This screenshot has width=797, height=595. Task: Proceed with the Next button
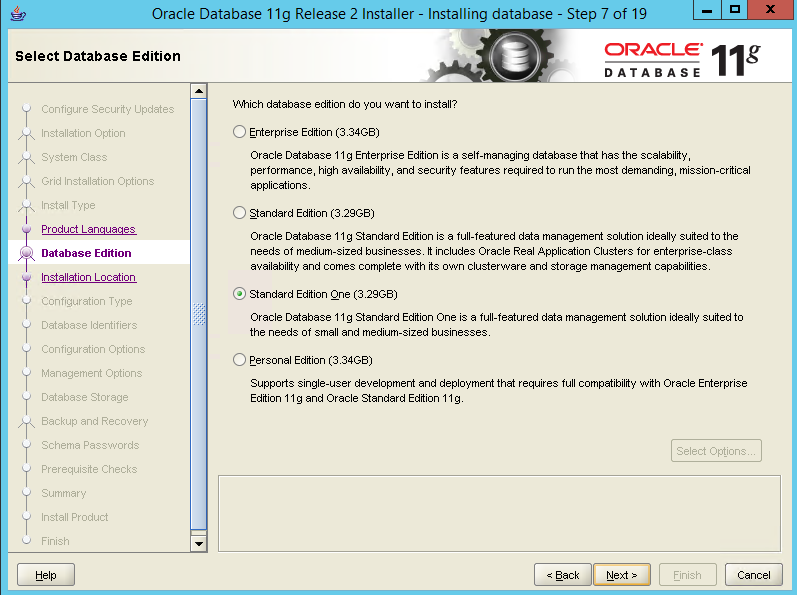pyautogui.click(x=622, y=575)
